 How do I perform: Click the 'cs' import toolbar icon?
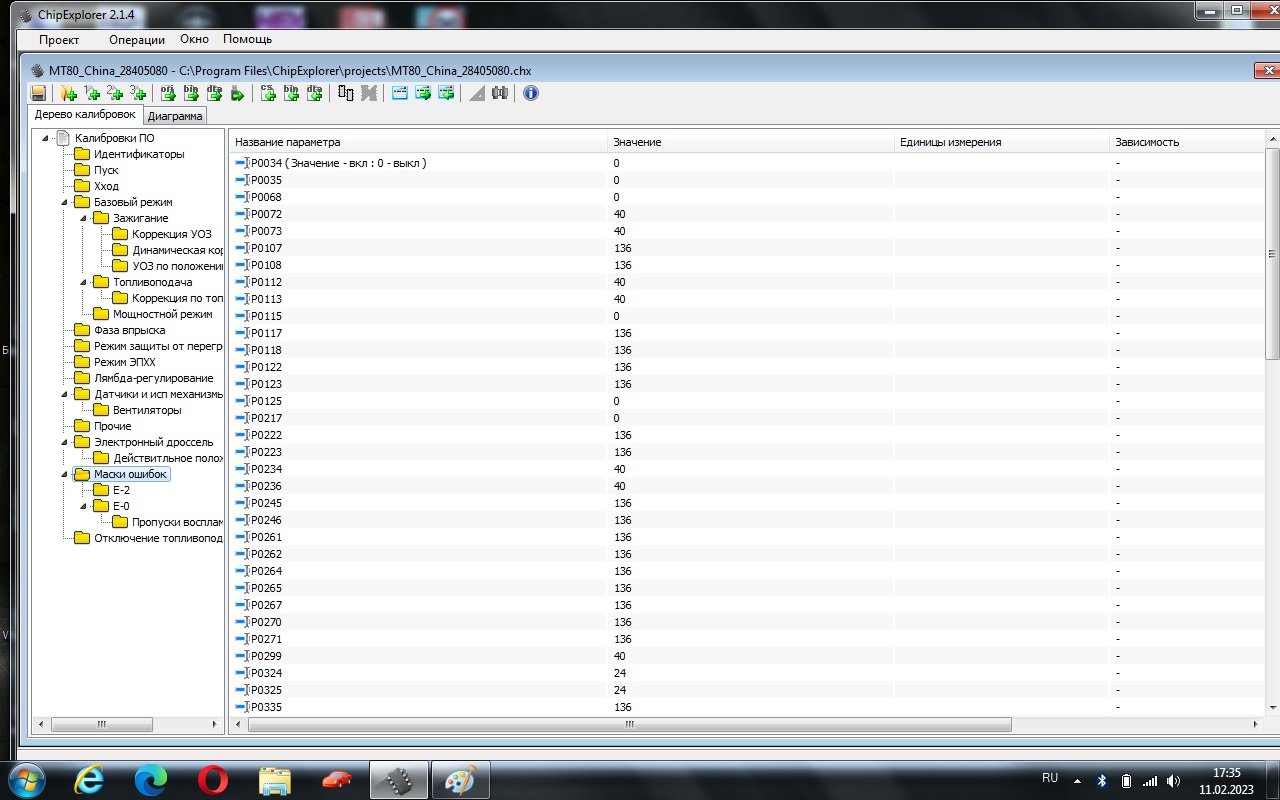(x=267, y=93)
